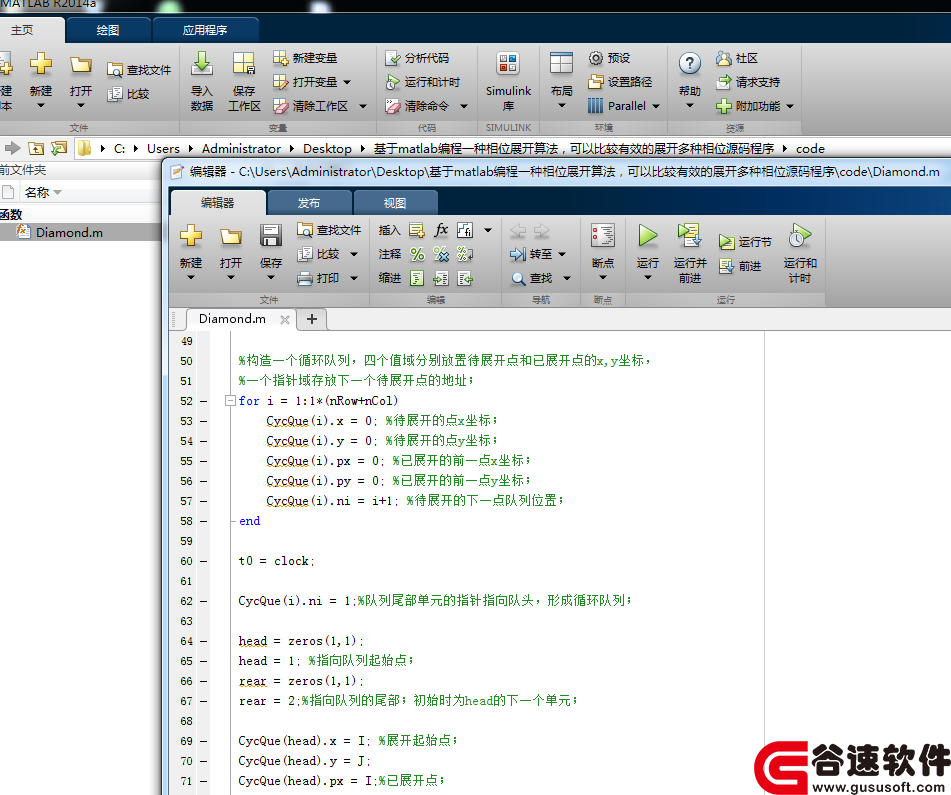Select the Home (主页) tab

tap(22, 30)
